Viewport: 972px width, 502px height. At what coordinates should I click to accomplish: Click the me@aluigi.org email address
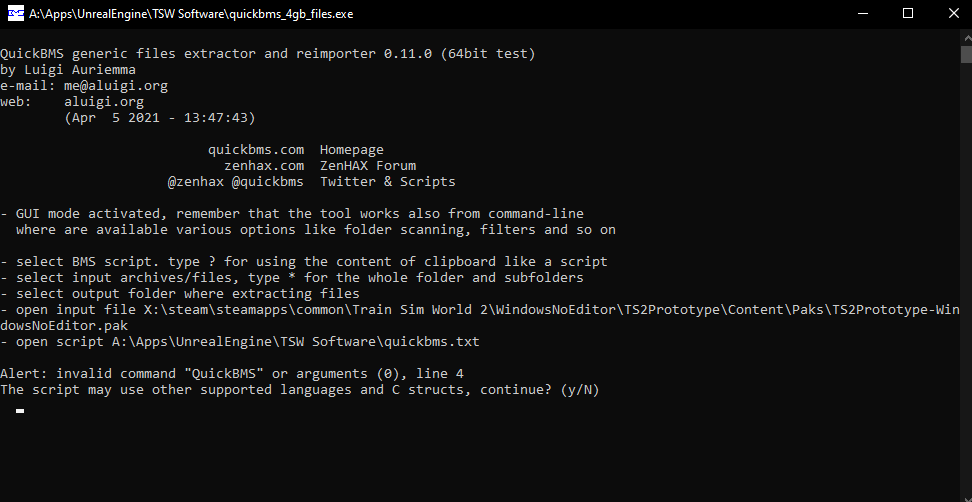tap(116, 86)
